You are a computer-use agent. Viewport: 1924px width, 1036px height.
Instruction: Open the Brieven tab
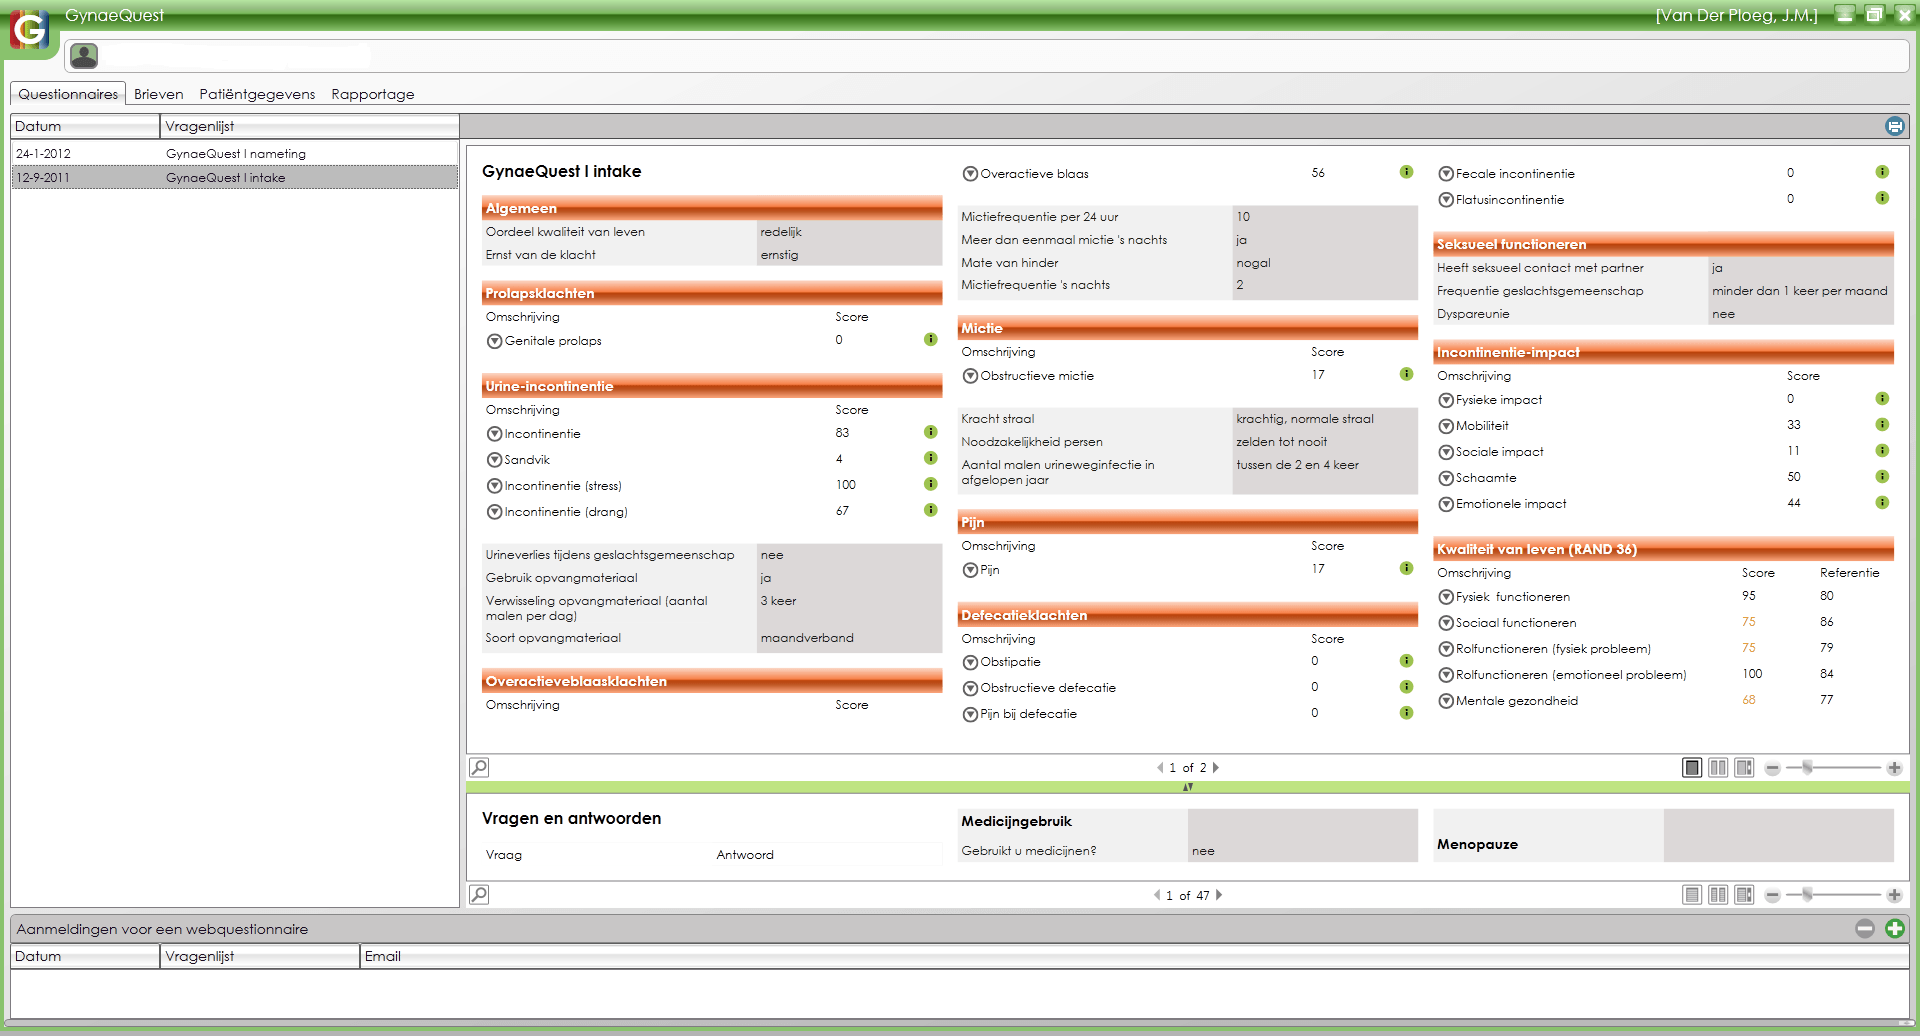(159, 94)
